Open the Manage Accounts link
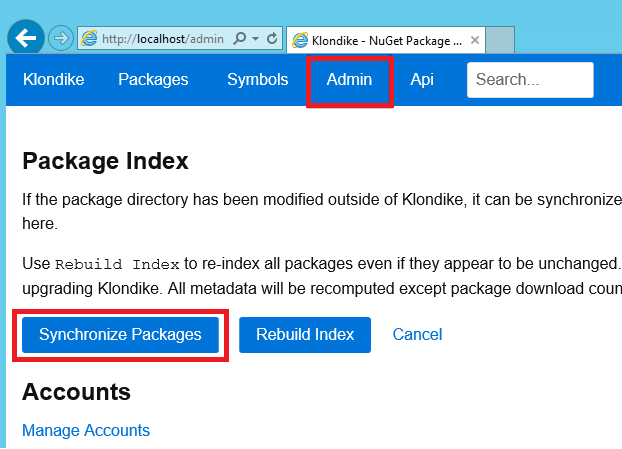622x449 pixels. [x=86, y=430]
